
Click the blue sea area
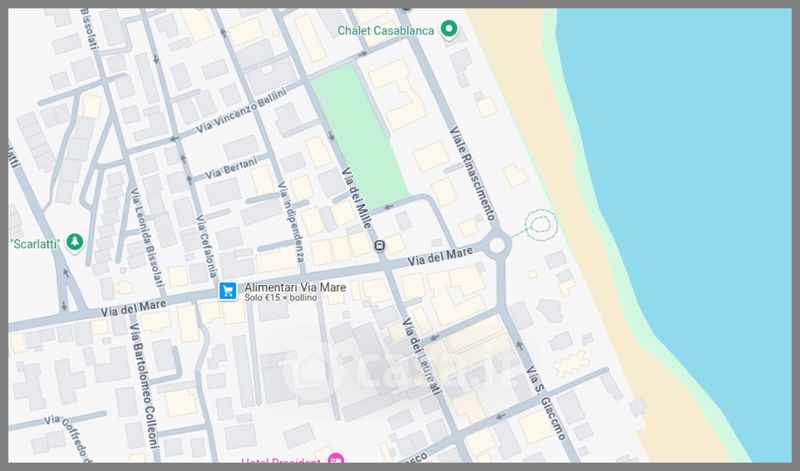pyautogui.click(x=690, y=200)
